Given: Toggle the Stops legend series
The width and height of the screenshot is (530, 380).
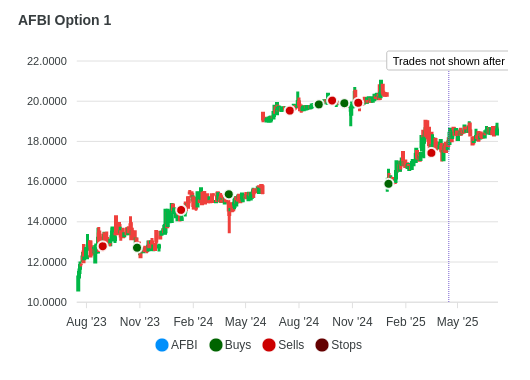Looking at the screenshot, I should coord(338,345).
